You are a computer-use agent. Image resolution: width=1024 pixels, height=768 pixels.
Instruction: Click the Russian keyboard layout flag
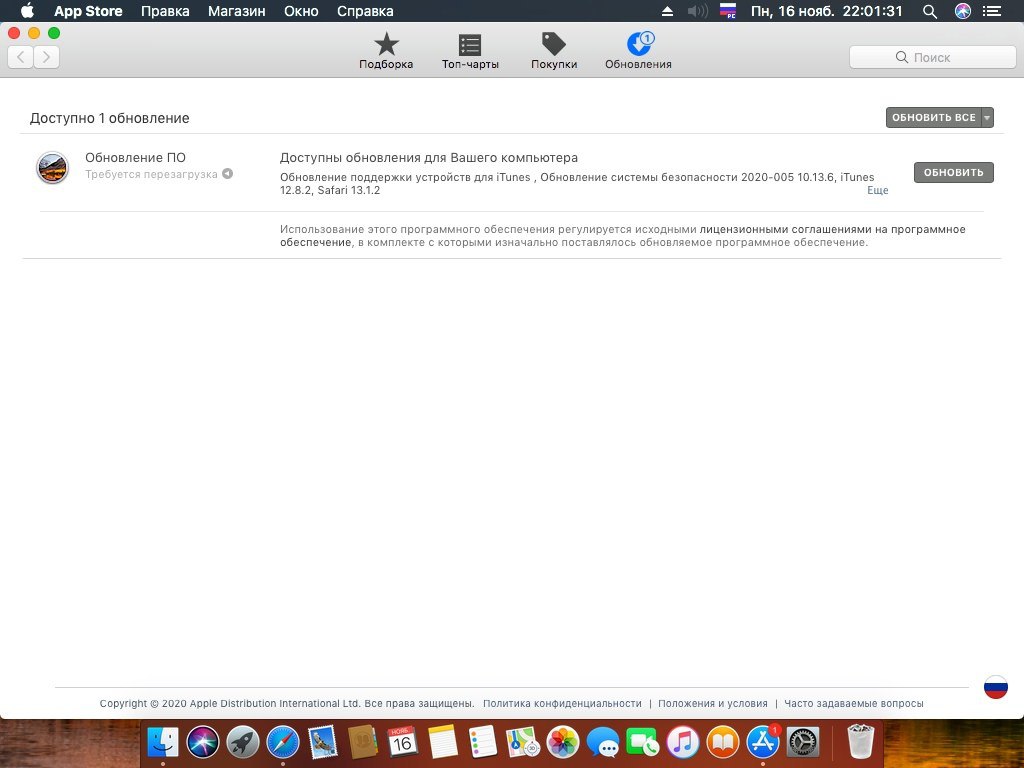tap(728, 11)
